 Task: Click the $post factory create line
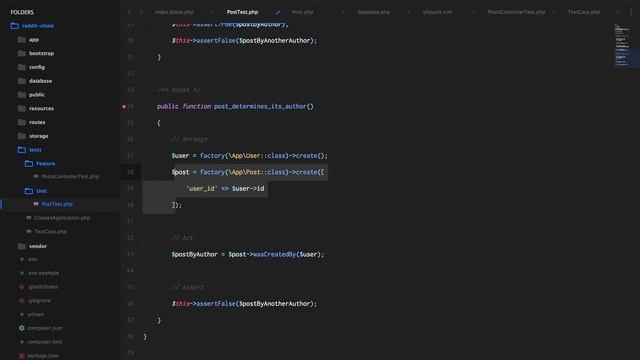click(248, 172)
